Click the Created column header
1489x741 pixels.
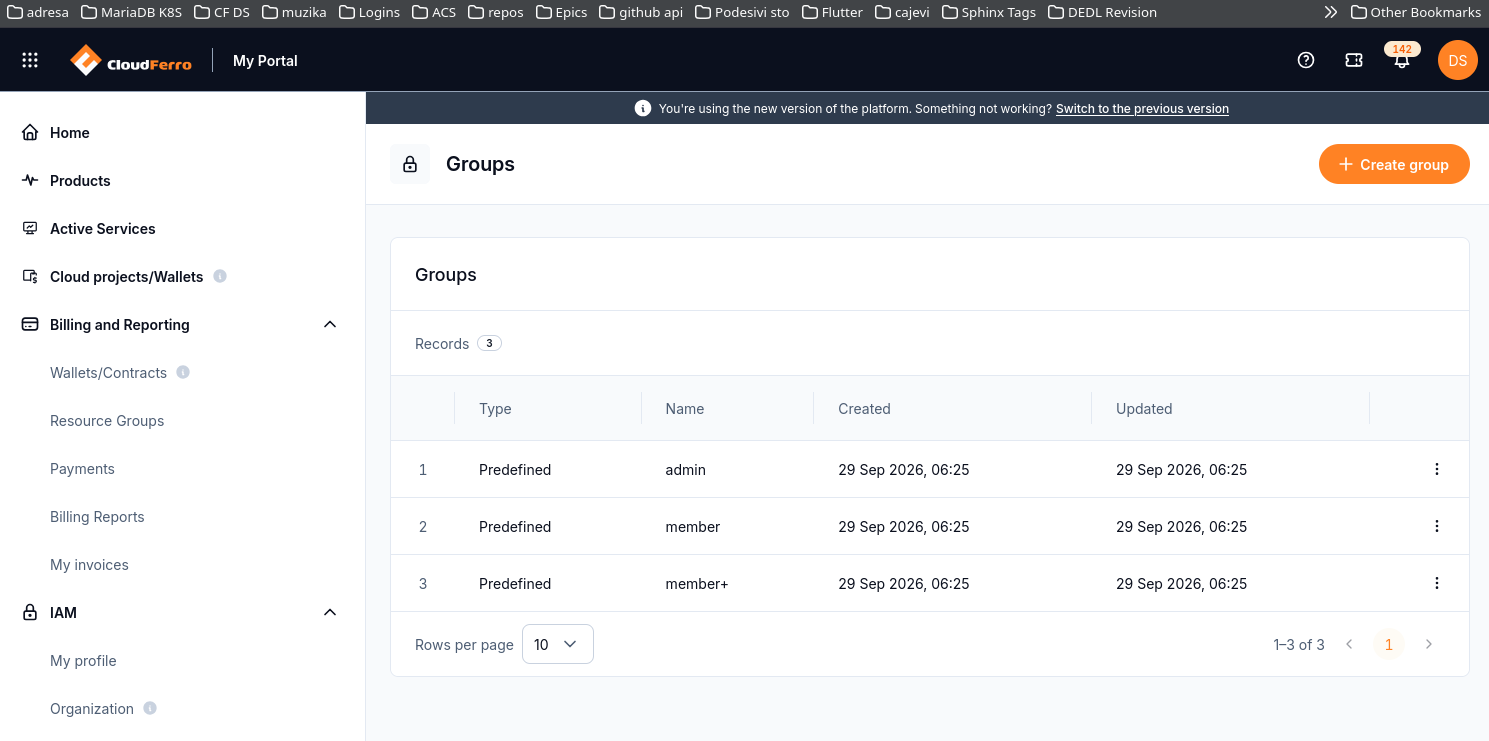click(x=864, y=408)
